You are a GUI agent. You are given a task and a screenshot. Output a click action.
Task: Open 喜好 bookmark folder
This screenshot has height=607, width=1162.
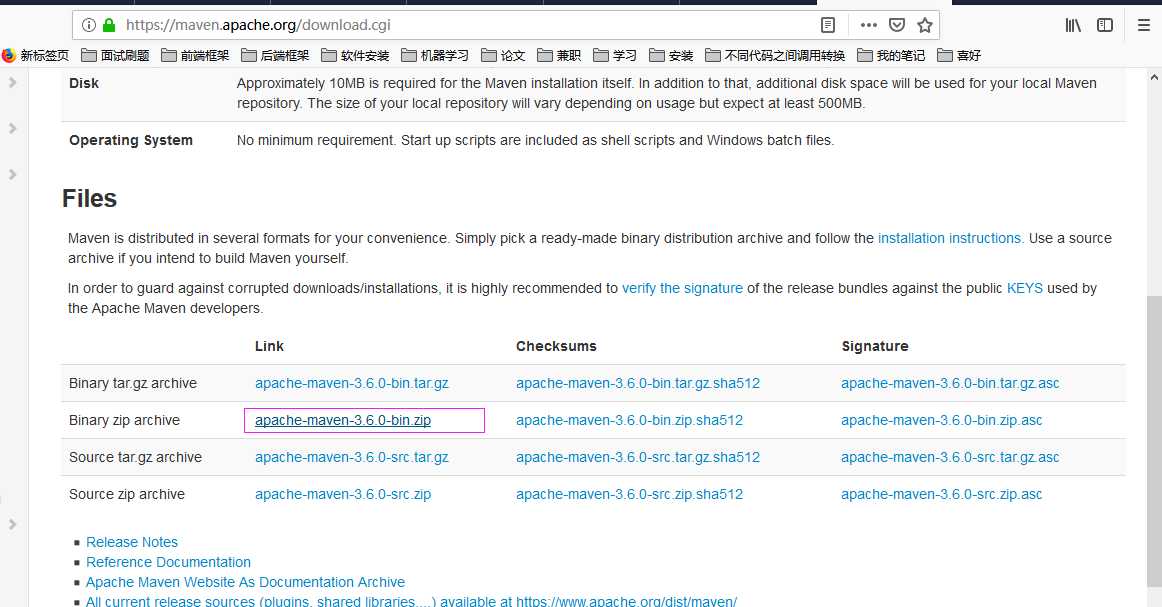959,56
